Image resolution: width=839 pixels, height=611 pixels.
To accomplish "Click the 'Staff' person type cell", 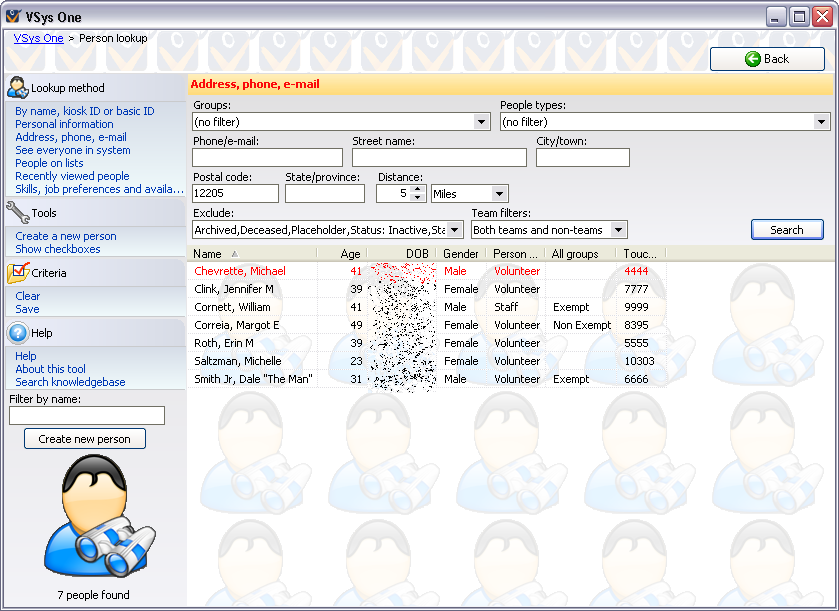I will click(506, 307).
